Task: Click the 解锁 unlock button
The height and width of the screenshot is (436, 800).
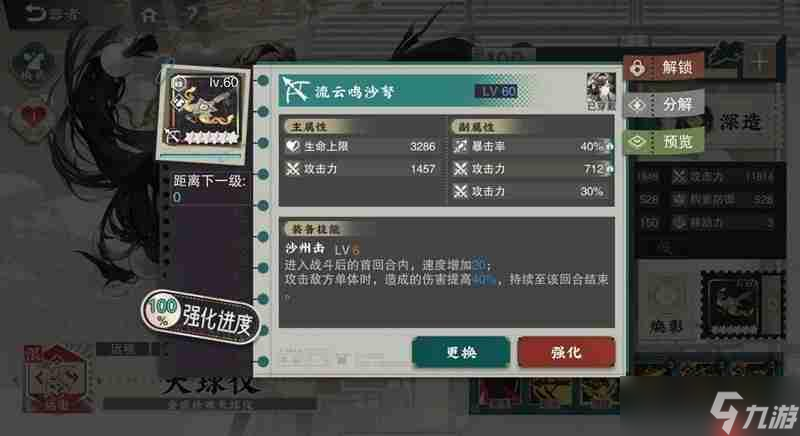Action: tap(664, 67)
